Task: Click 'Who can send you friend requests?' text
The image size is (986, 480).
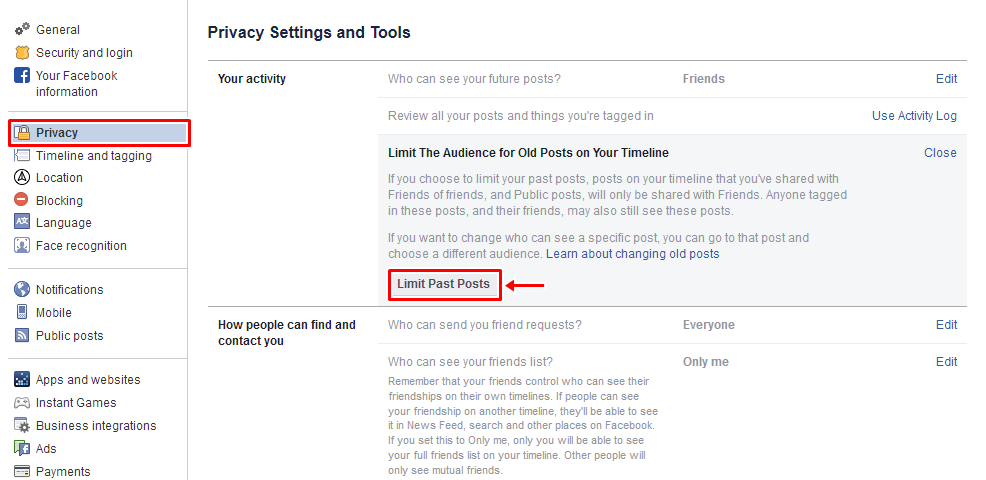Action: (x=485, y=325)
